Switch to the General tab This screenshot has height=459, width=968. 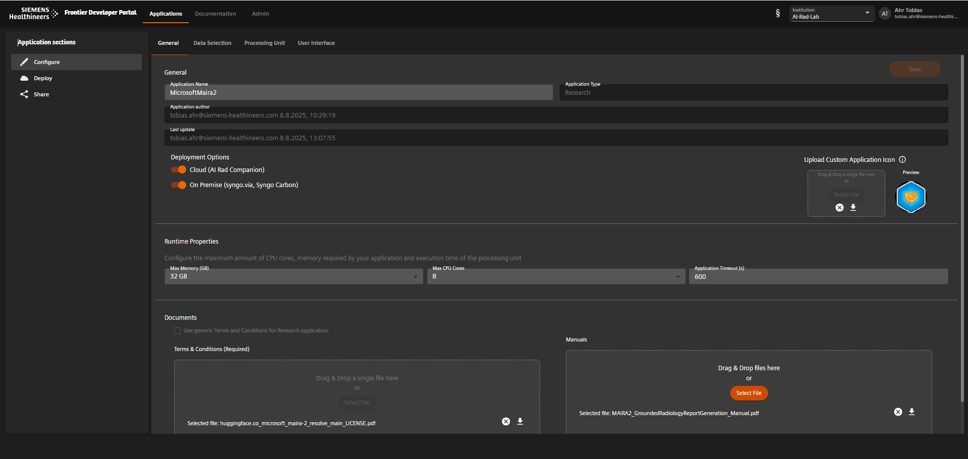pyautogui.click(x=168, y=43)
